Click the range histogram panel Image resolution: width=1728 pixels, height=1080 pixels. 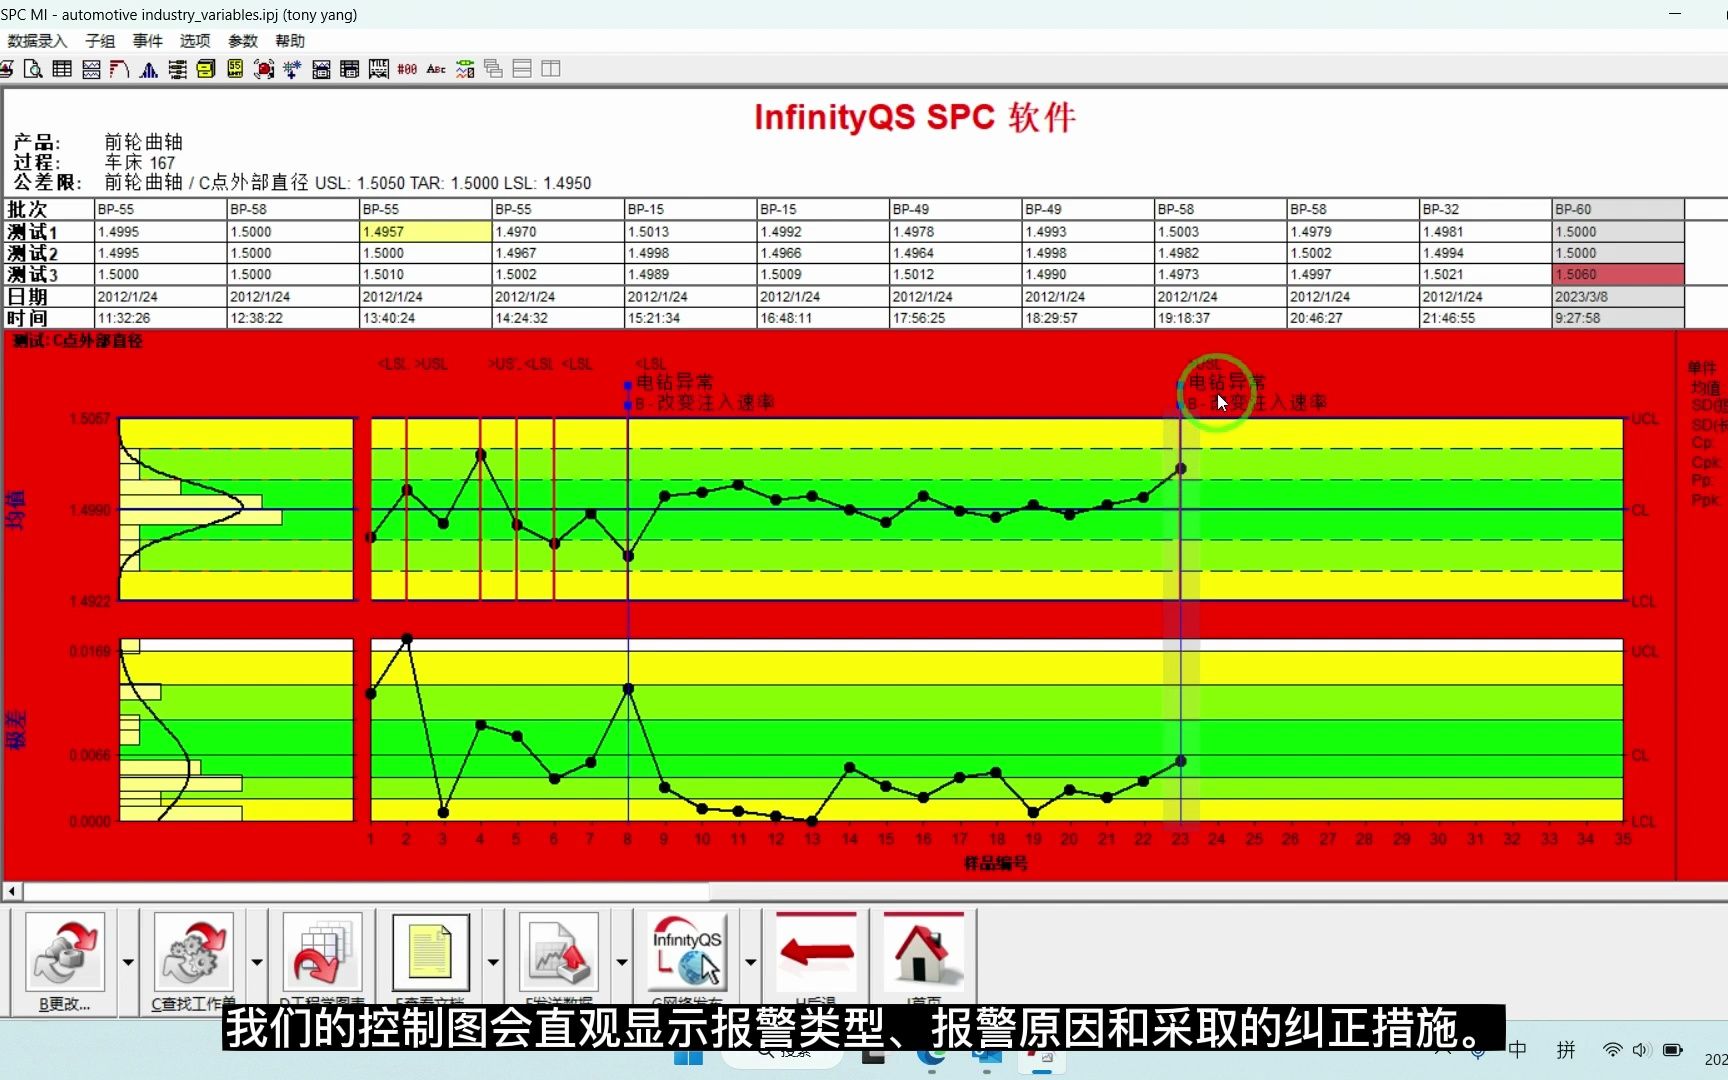(x=237, y=730)
